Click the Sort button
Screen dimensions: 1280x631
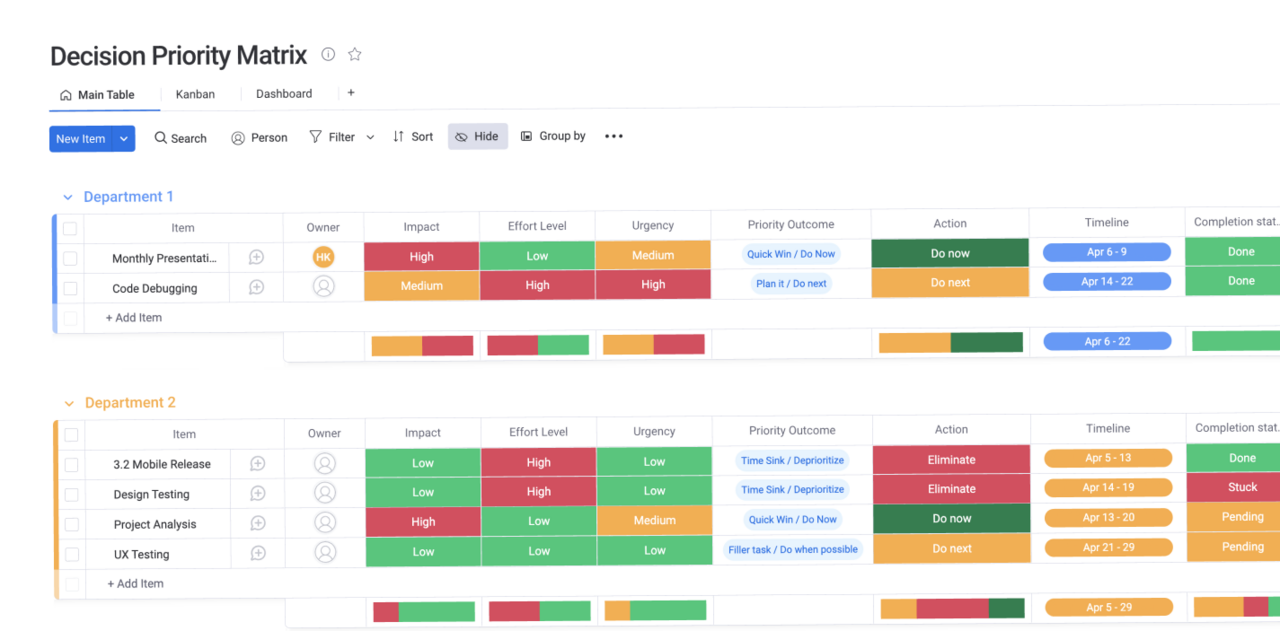click(413, 137)
